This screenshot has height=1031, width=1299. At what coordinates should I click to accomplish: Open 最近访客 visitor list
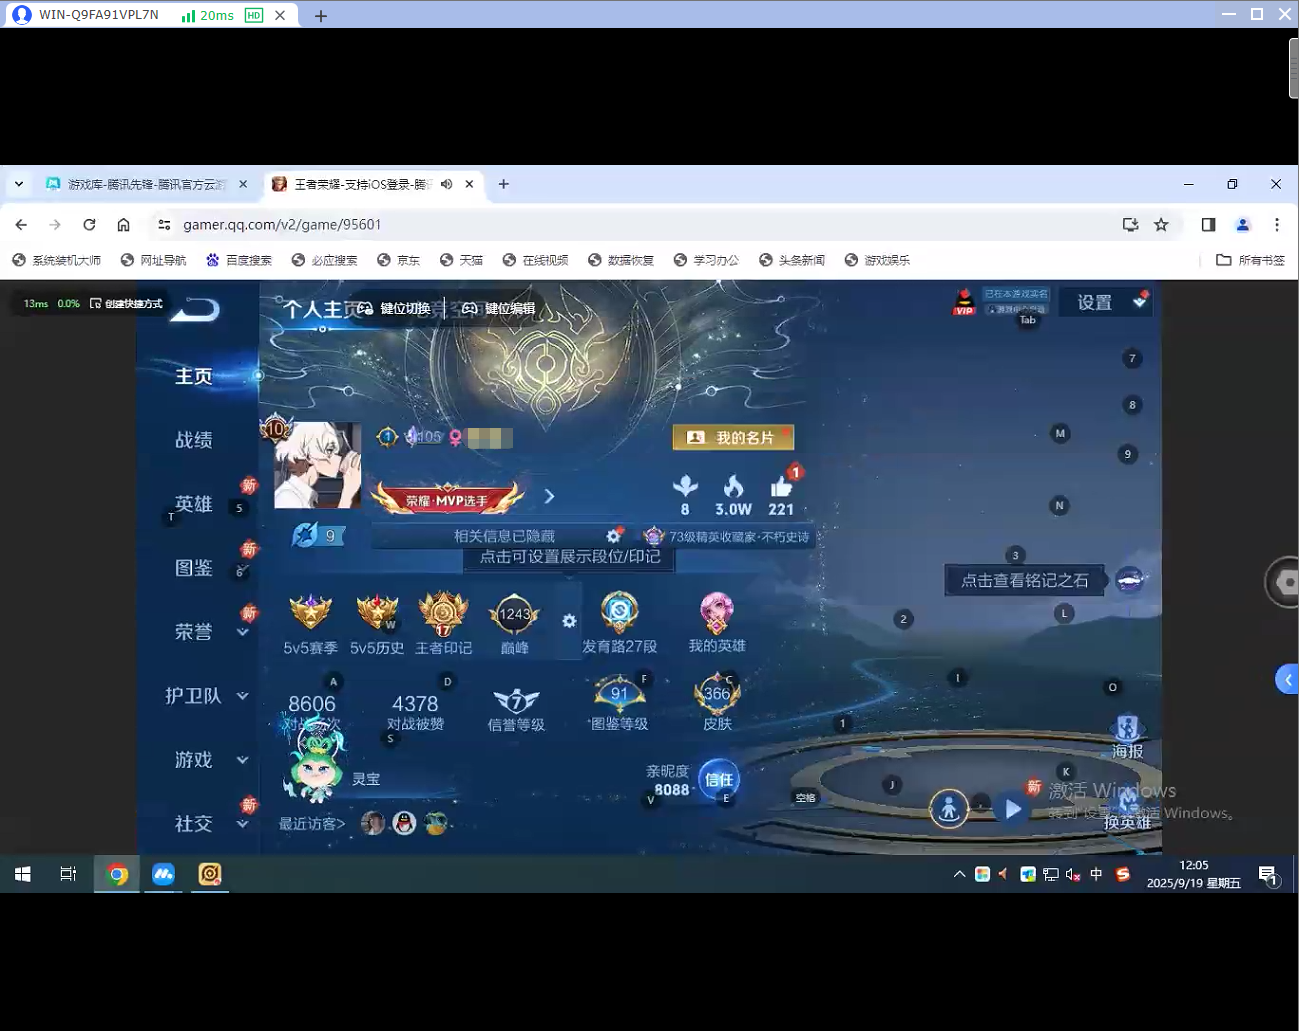tap(312, 823)
